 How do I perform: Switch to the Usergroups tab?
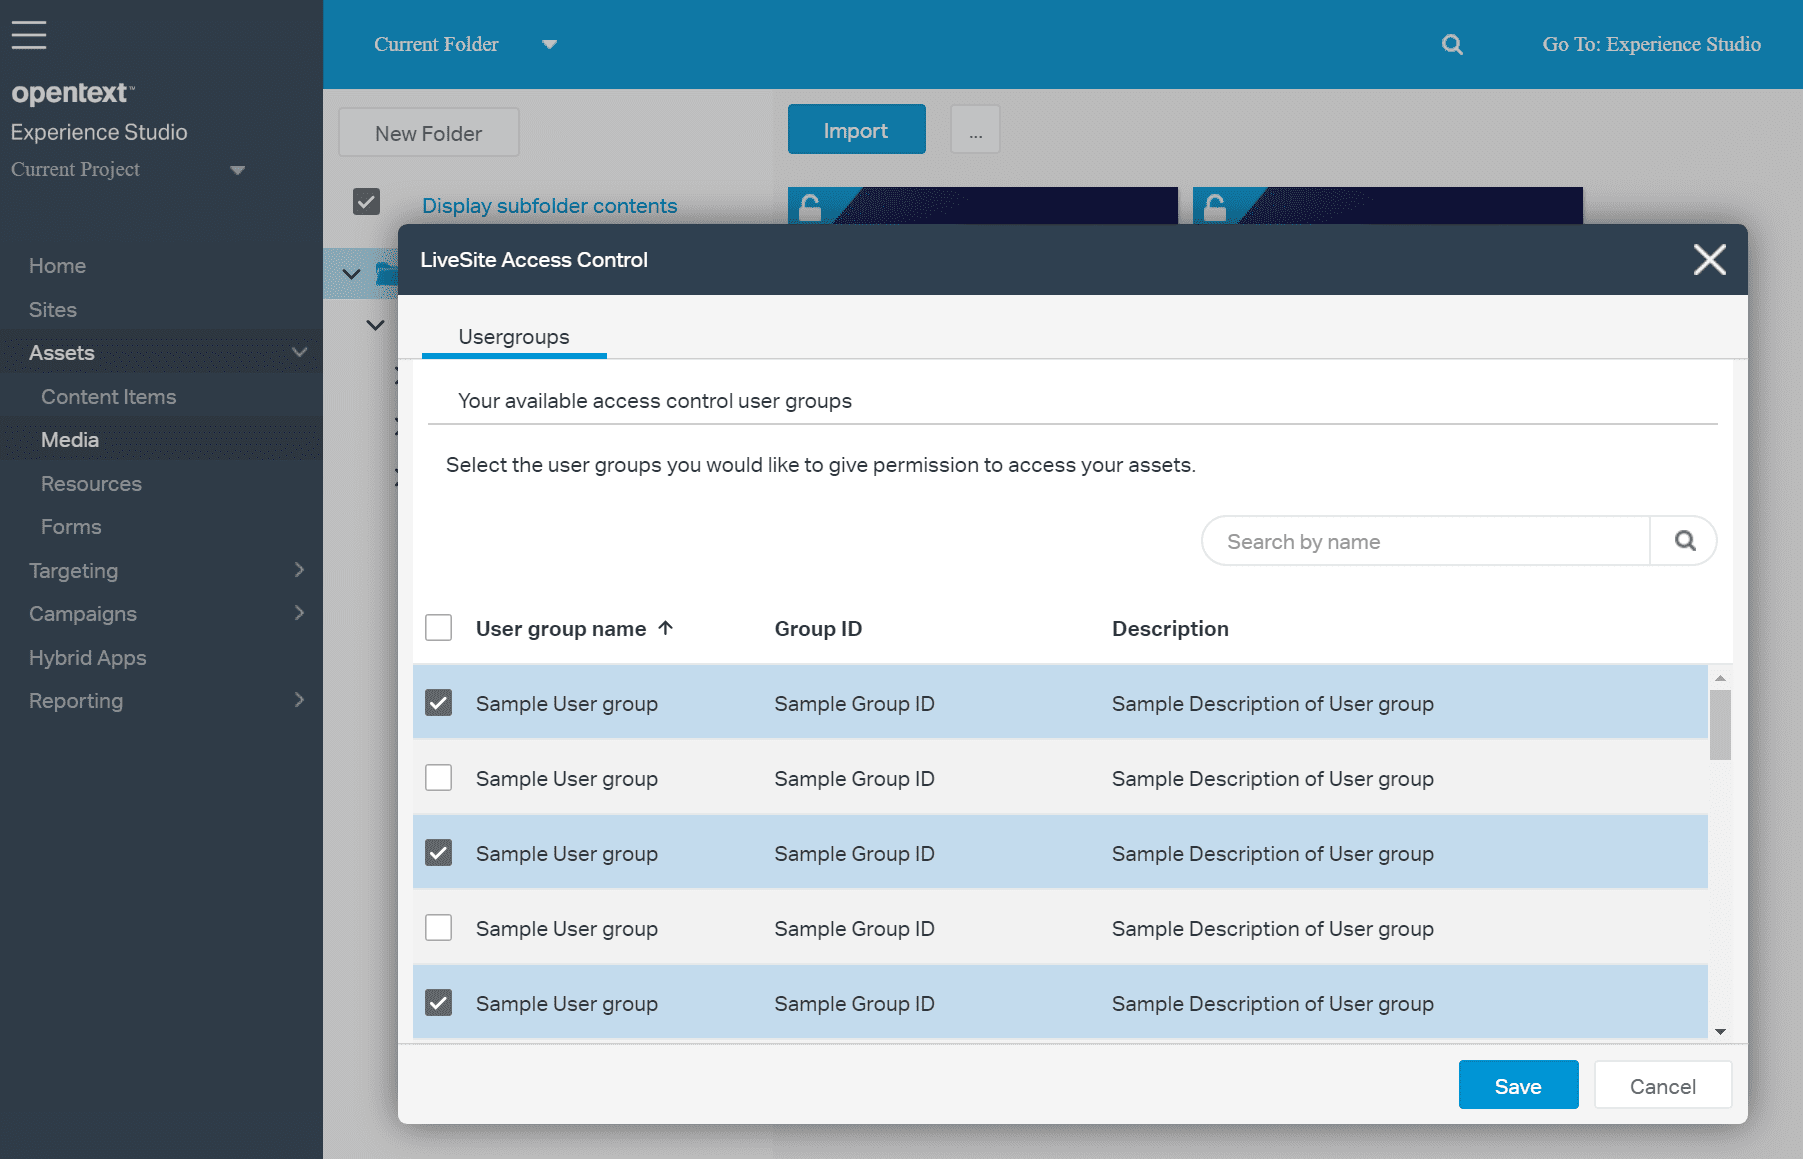(x=513, y=337)
